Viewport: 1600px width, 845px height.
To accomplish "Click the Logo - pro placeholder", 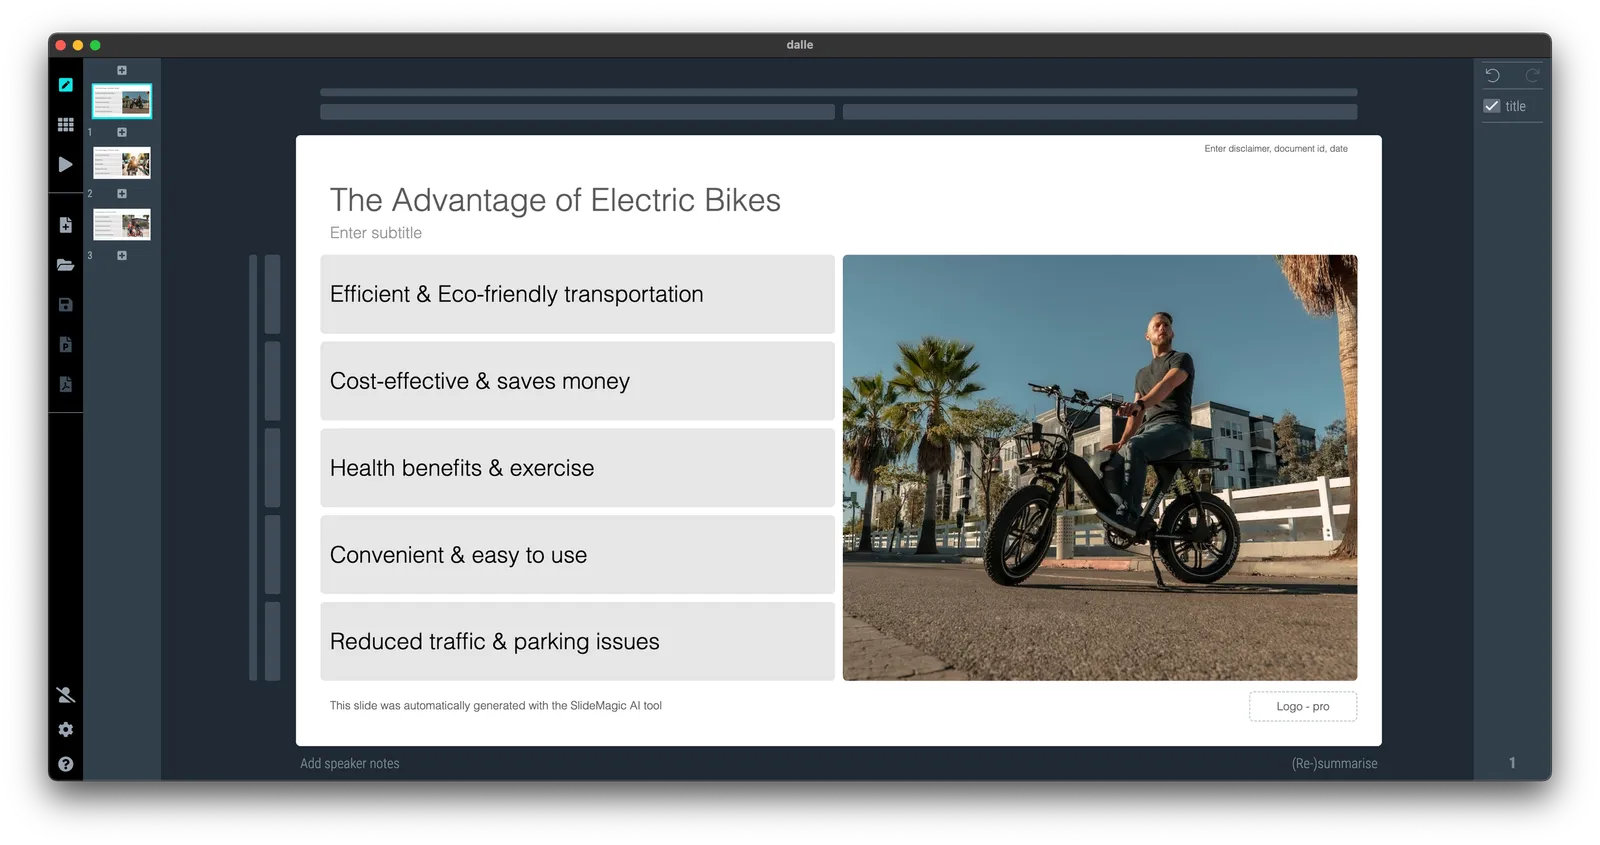I will [1303, 707].
